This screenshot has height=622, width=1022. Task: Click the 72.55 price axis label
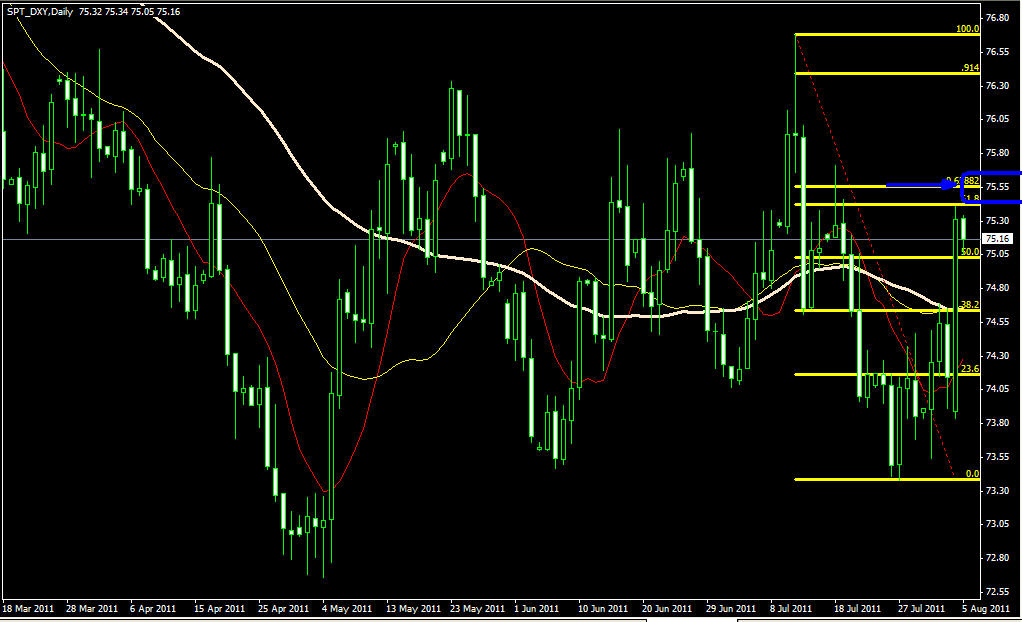[999, 591]
